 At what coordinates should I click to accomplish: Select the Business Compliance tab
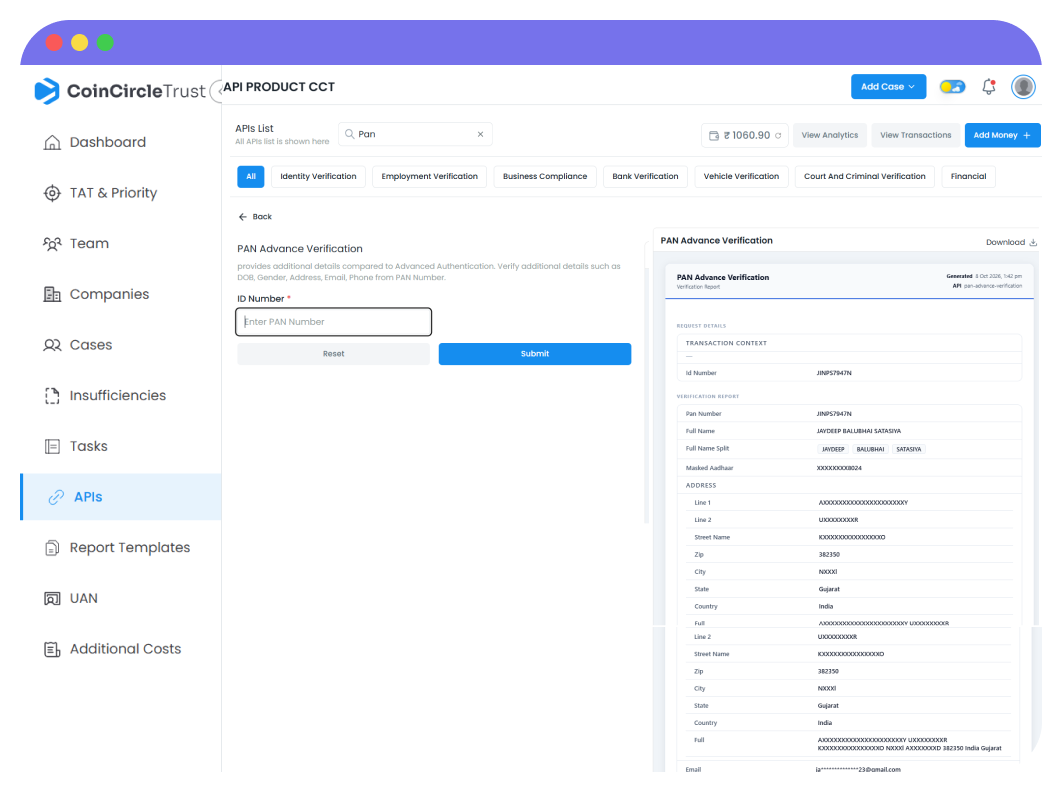(545, 177)
